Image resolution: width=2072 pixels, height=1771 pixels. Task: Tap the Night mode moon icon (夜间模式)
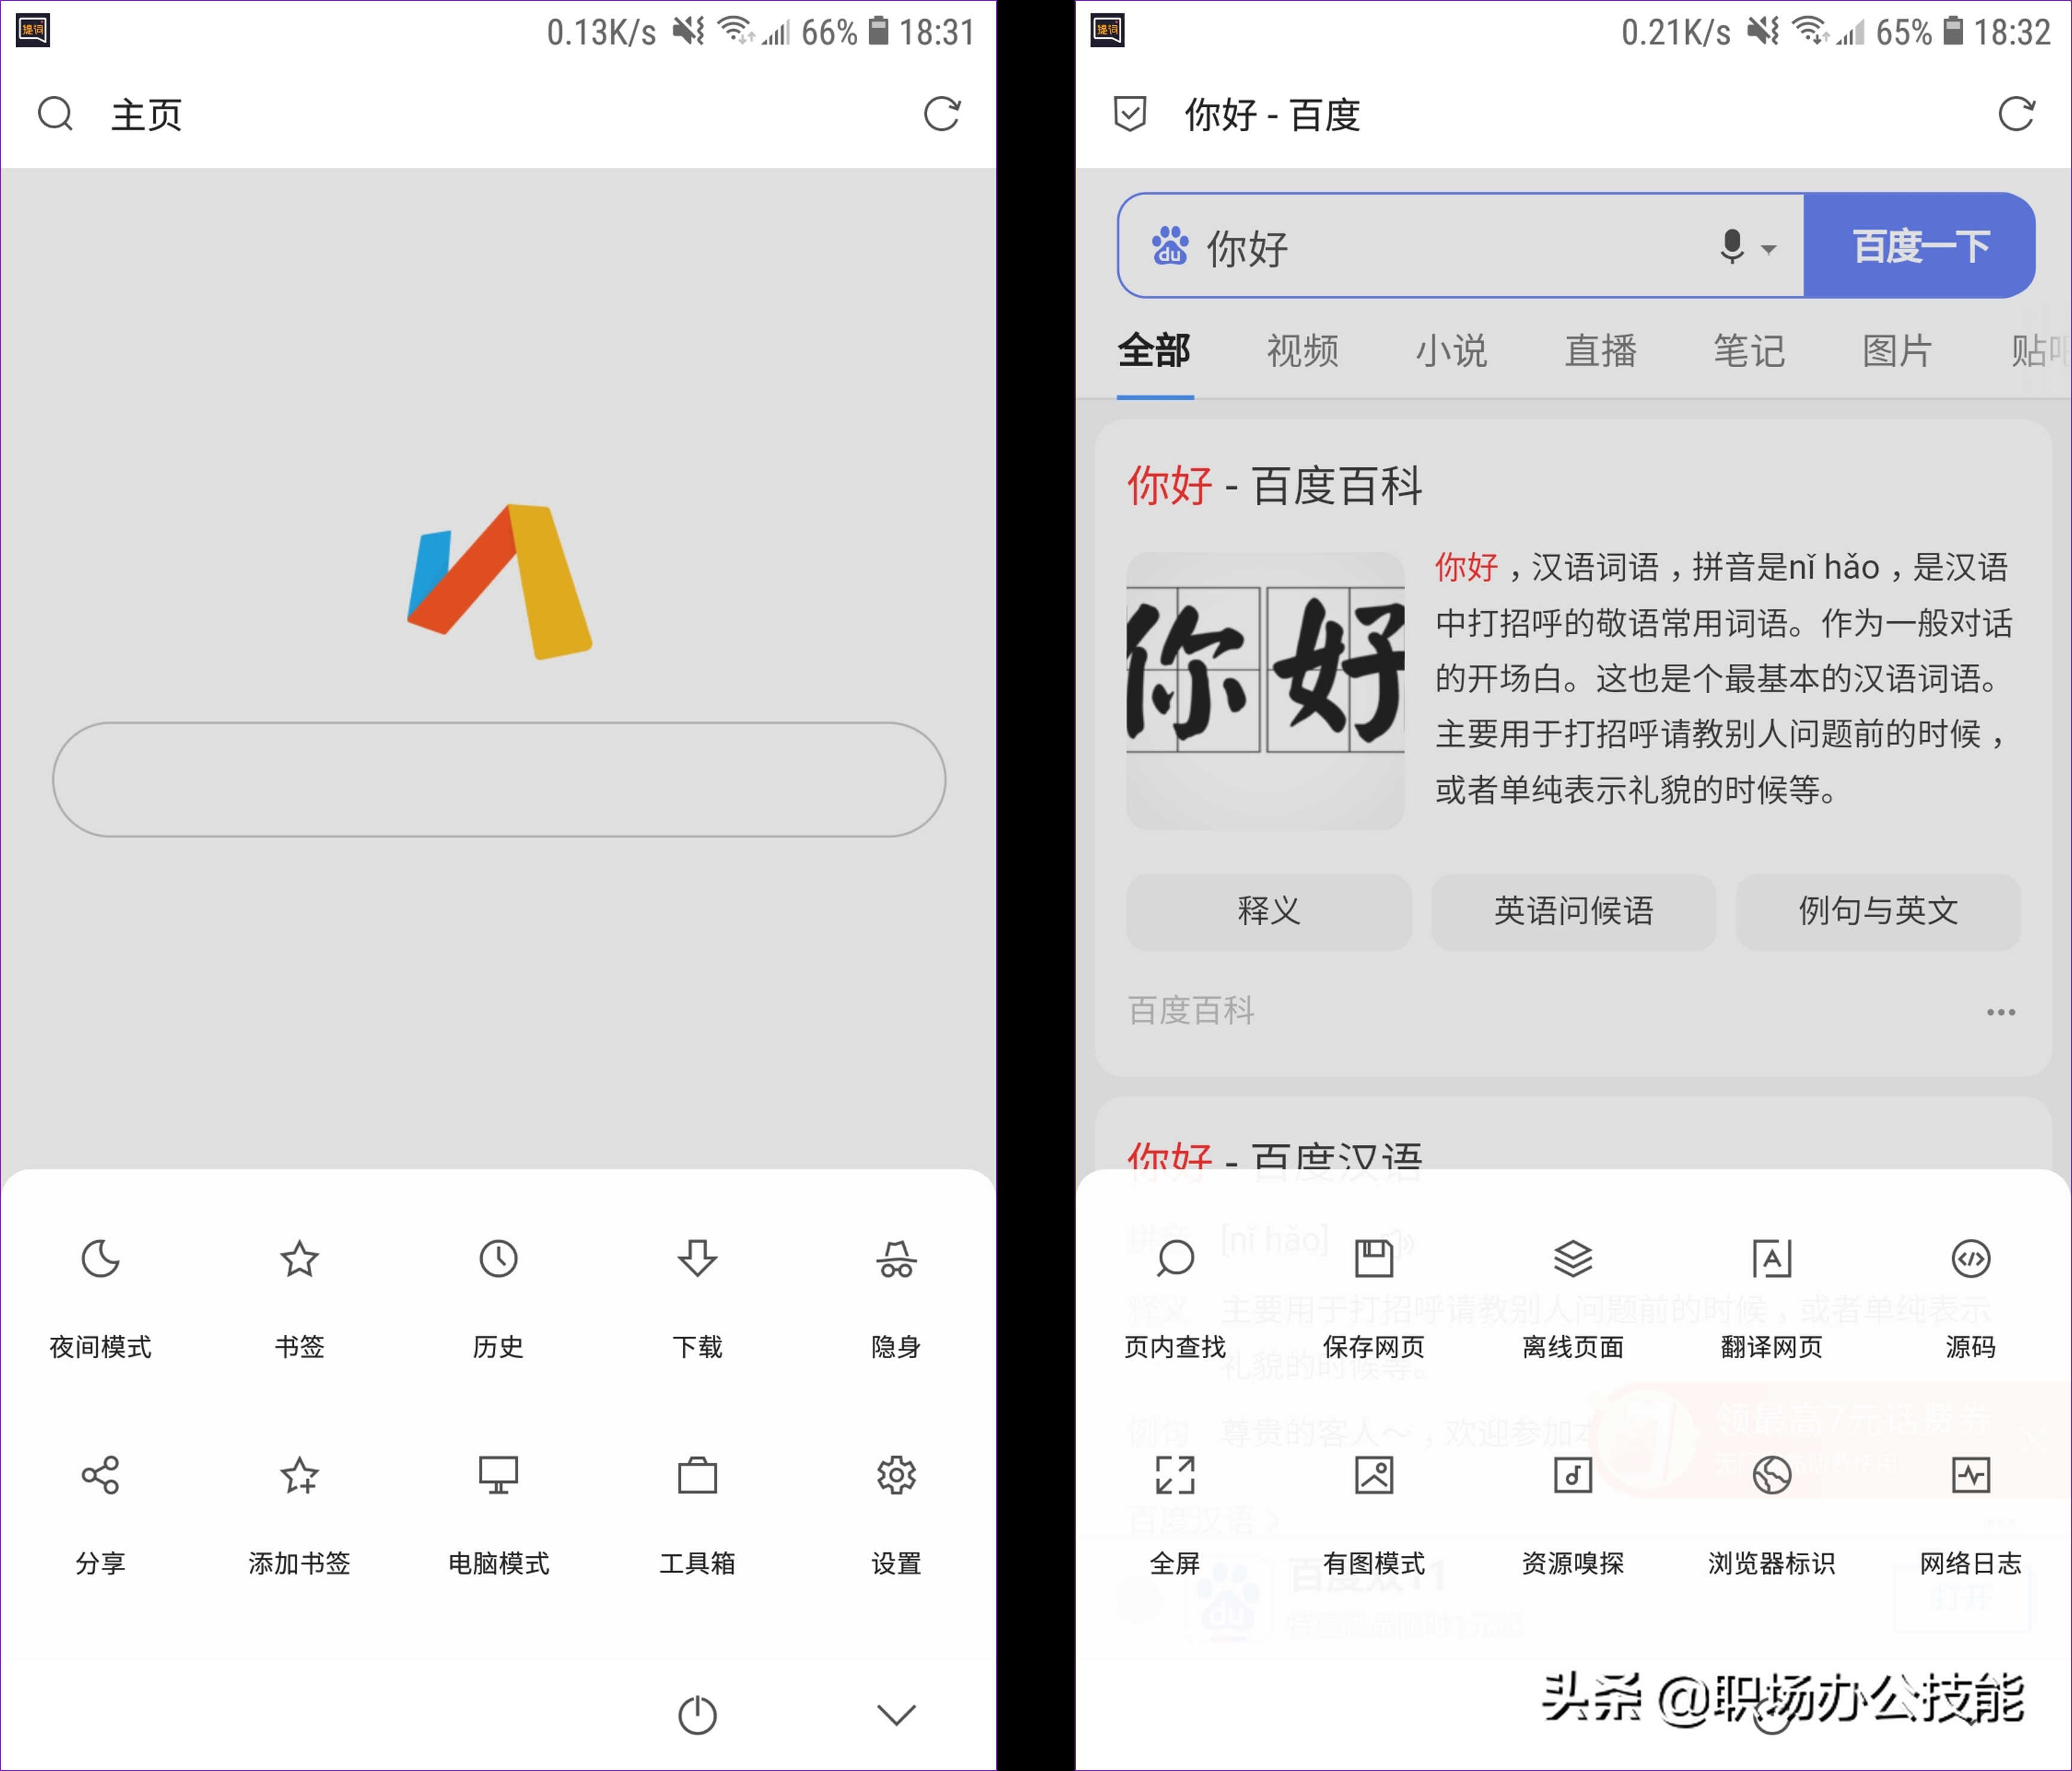100,1259
